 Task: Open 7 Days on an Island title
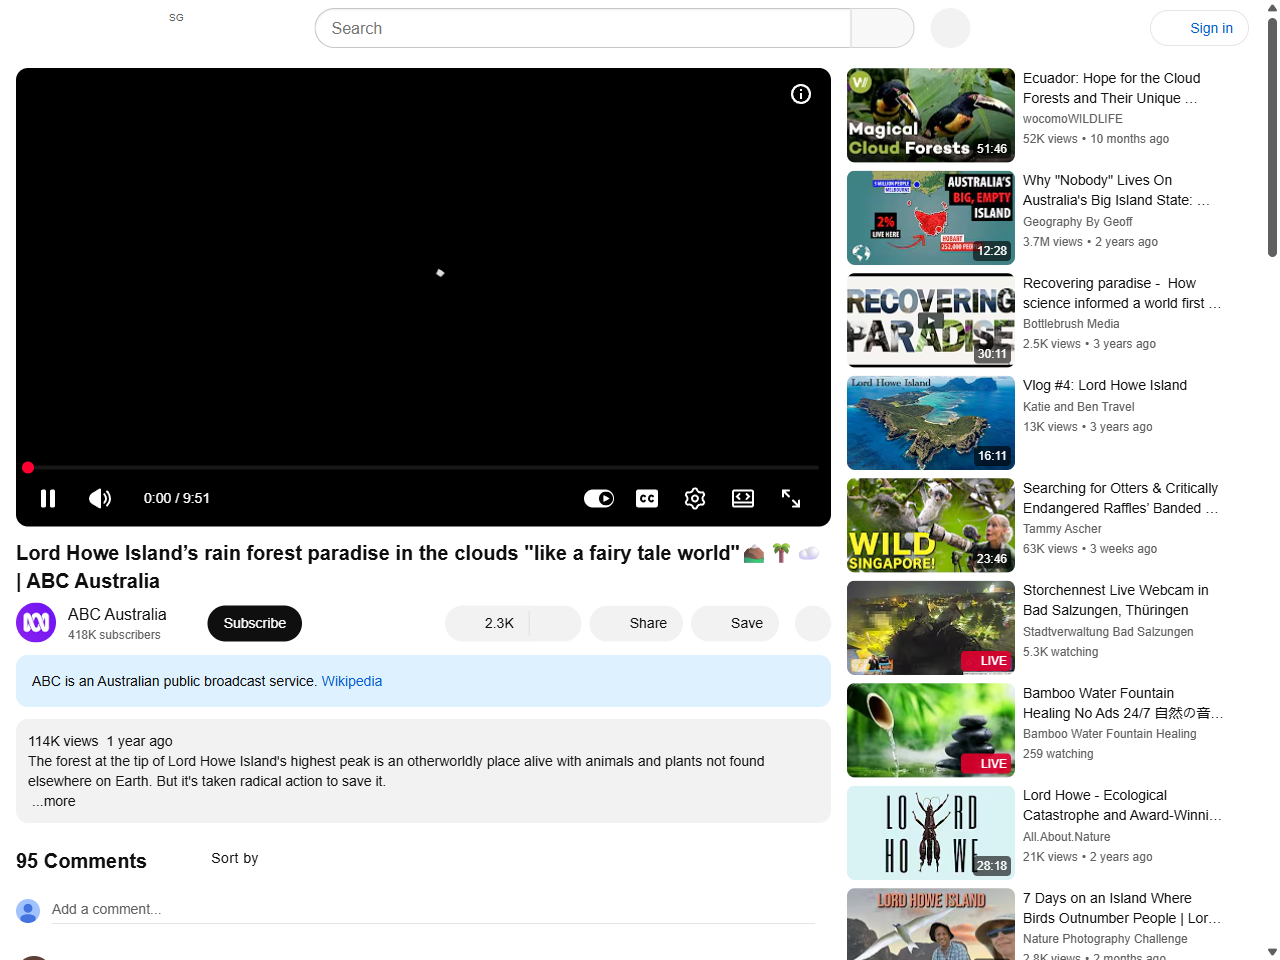1122,908
